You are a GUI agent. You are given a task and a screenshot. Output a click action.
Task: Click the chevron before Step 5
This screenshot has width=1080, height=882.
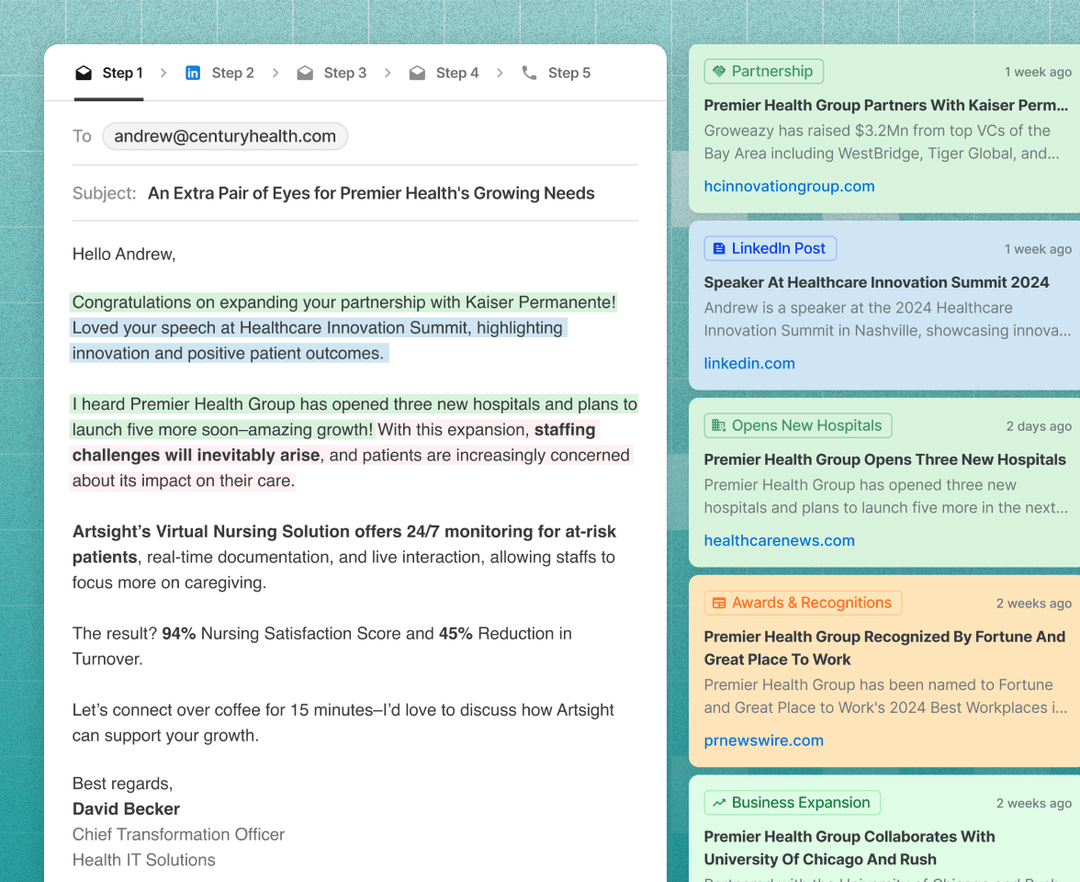(x=500, y=73)
